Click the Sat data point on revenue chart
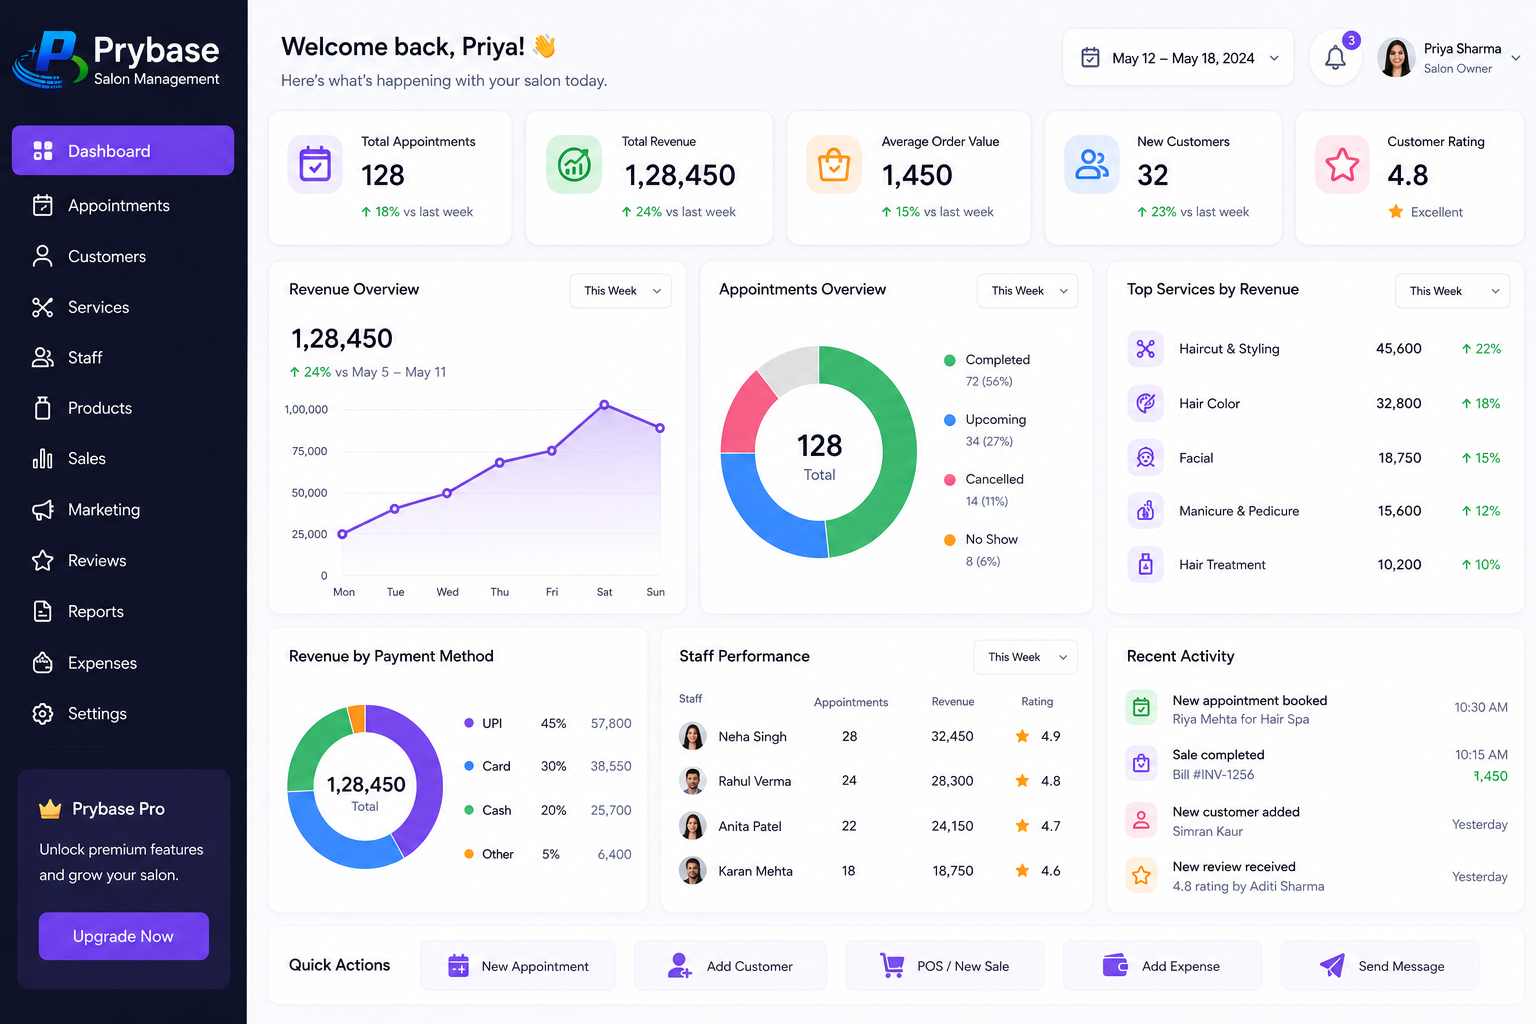The image size is (1536, 1024). click(604, 405)
